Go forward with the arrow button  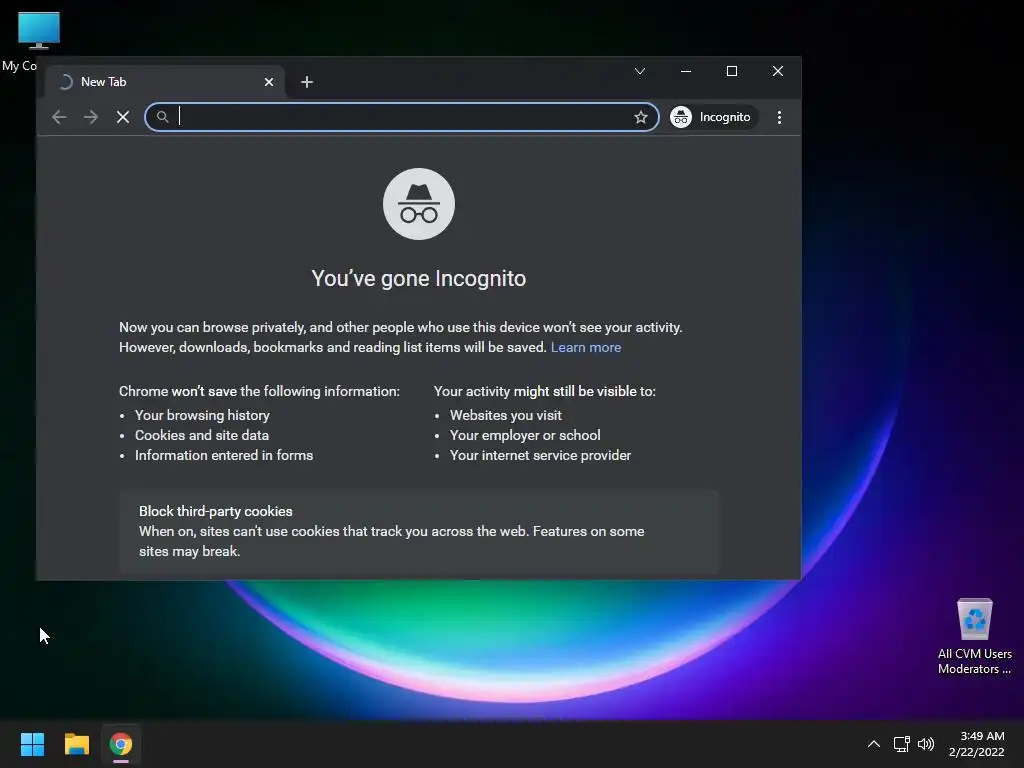click(x=91, y=117)
